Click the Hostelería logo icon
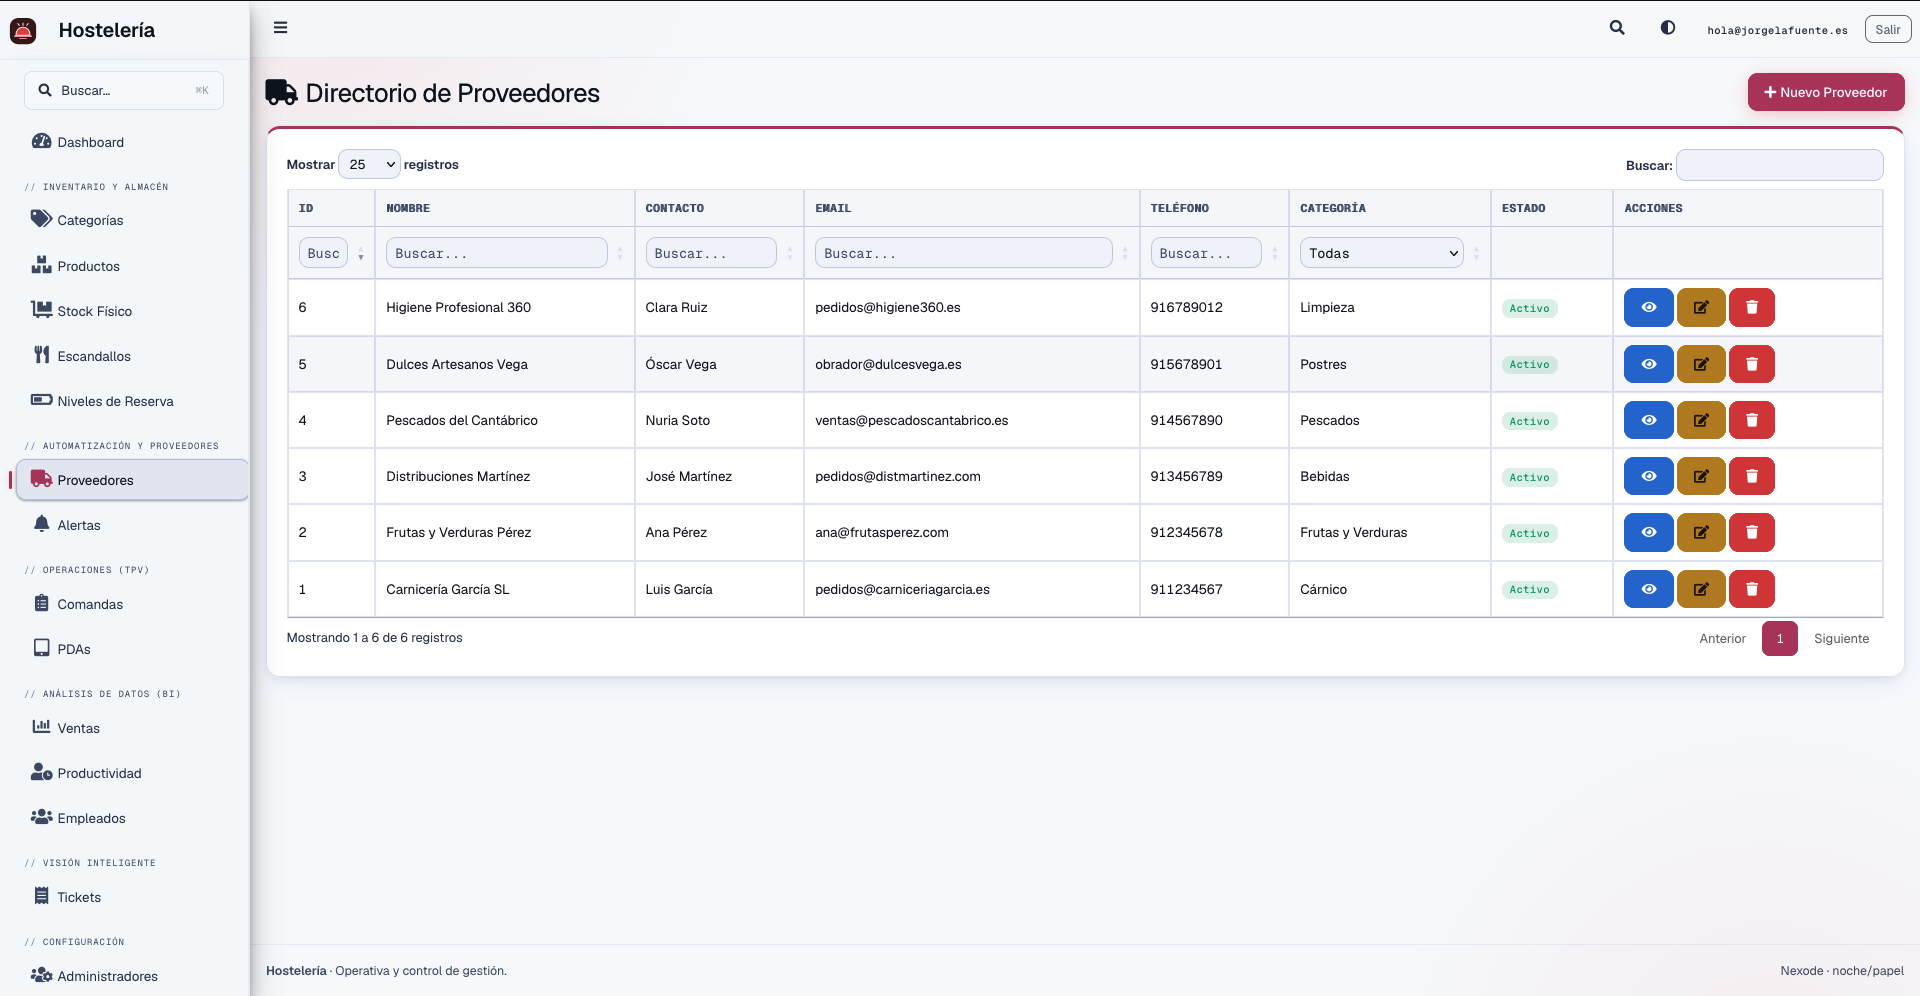The height and width of the screenshot is (996, 1920). [23, 30]
